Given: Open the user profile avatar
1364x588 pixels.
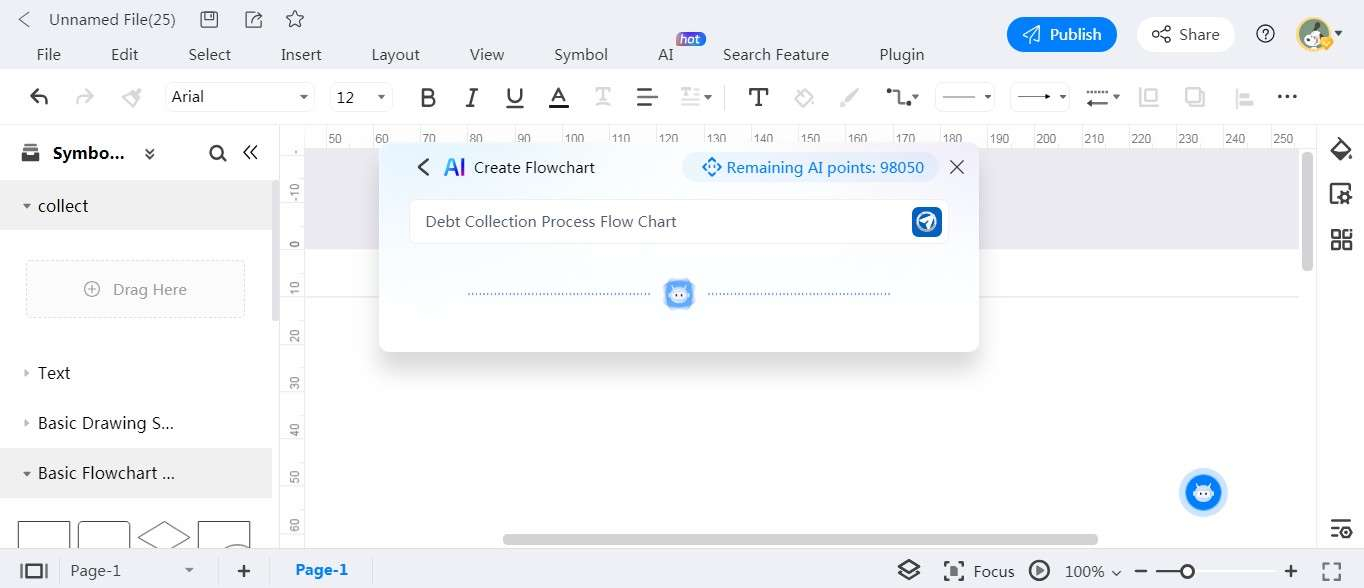Looking at the screenshot, I should [1316, 34].
